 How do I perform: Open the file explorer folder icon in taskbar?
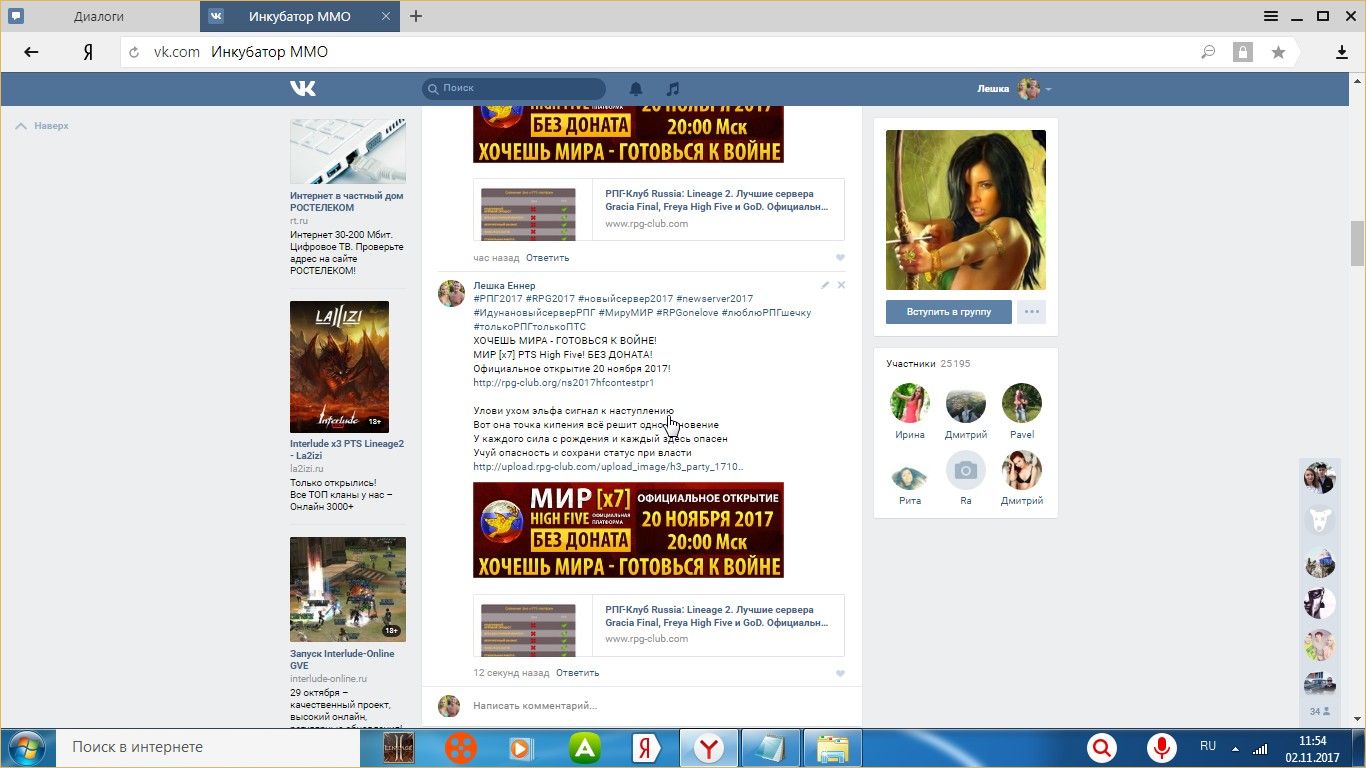coord(832,748)
